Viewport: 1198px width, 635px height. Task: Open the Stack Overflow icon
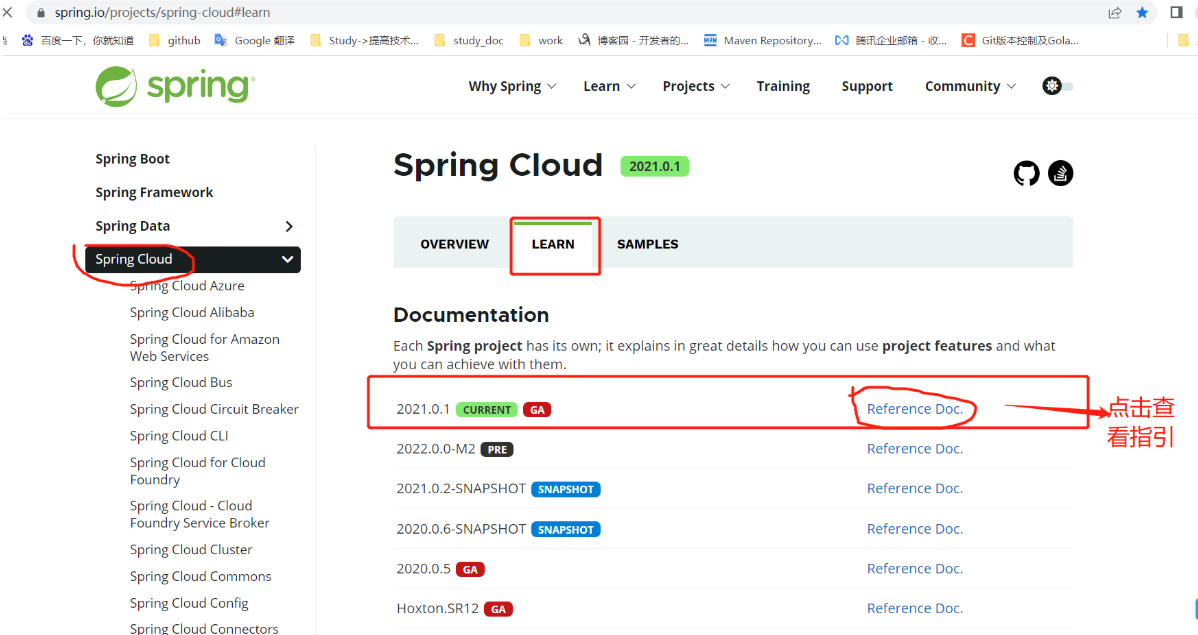(1060, 173)
